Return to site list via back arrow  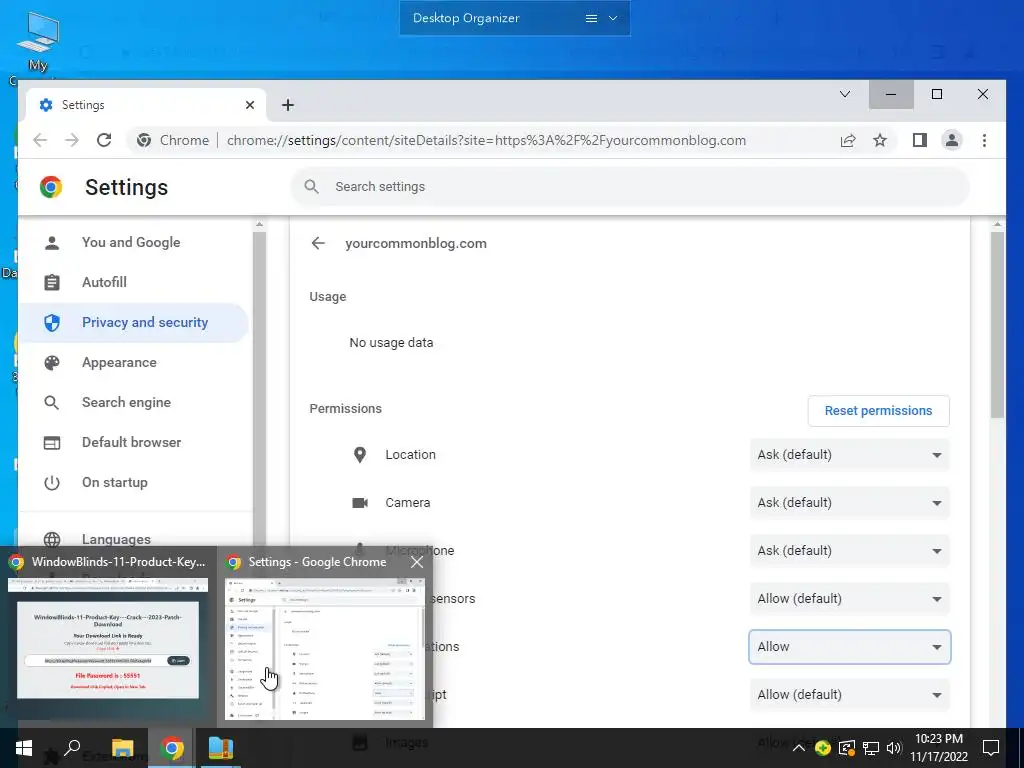tap(318, 243)
